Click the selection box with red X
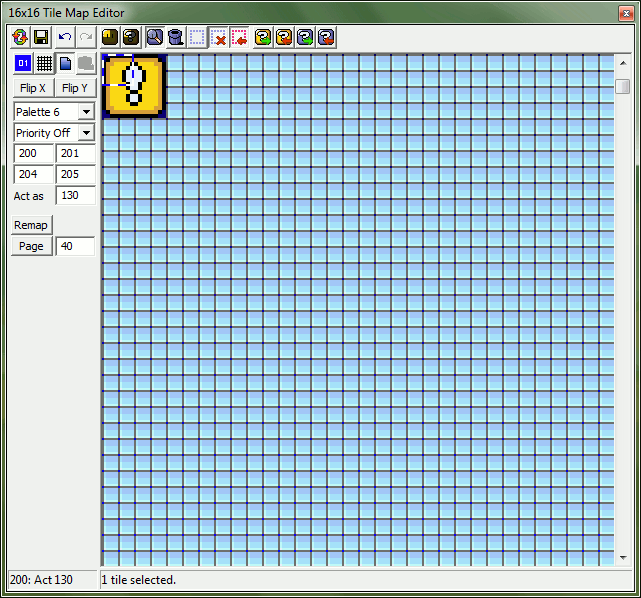Screen dimensions: 641x598 coord(219,38)
